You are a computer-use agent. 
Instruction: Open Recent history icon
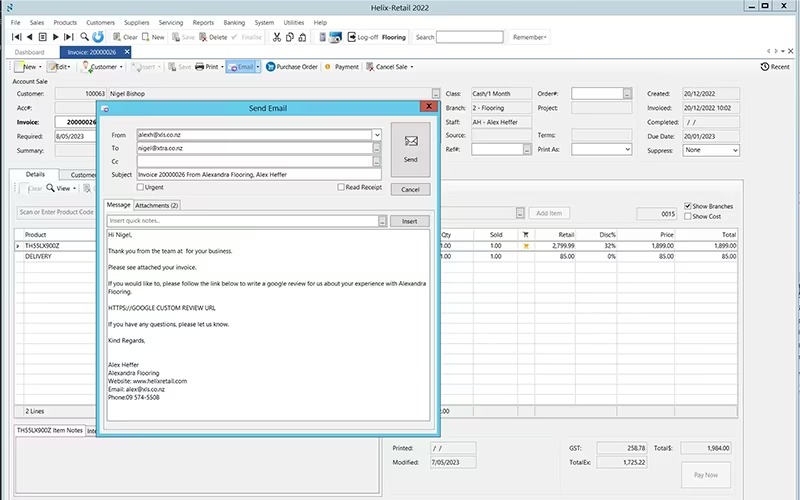pyautogui.click(x=764, y=67)
